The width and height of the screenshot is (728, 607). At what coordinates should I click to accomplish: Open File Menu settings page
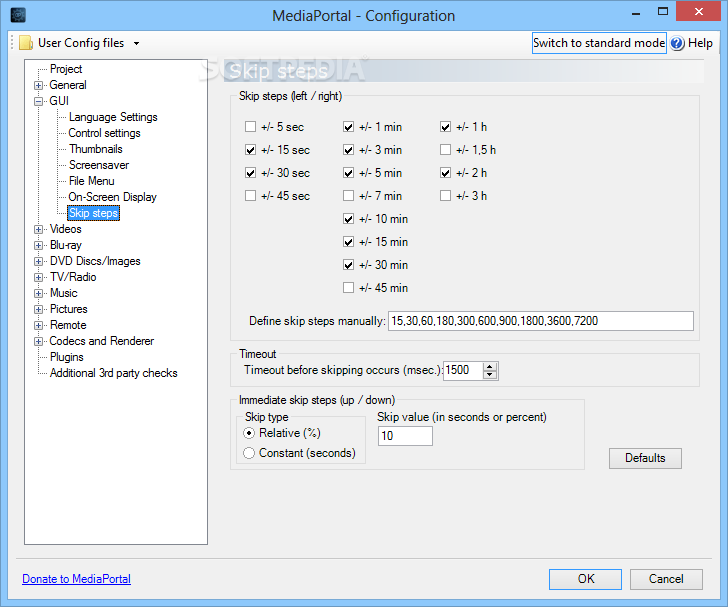click(91, 181)
